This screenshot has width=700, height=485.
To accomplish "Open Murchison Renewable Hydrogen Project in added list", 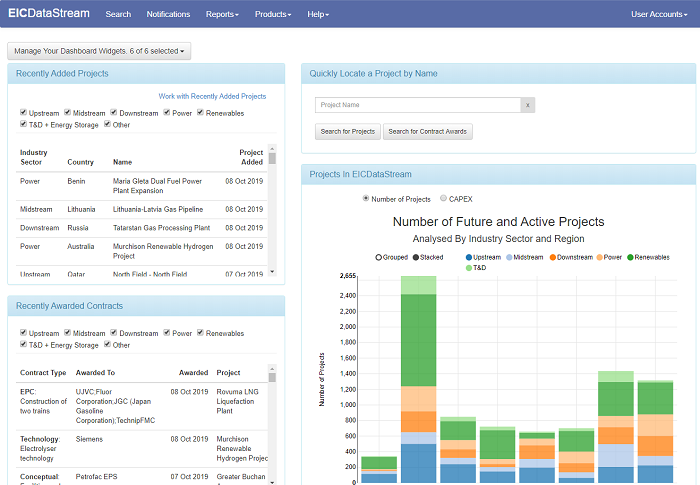I will (163, 251).
